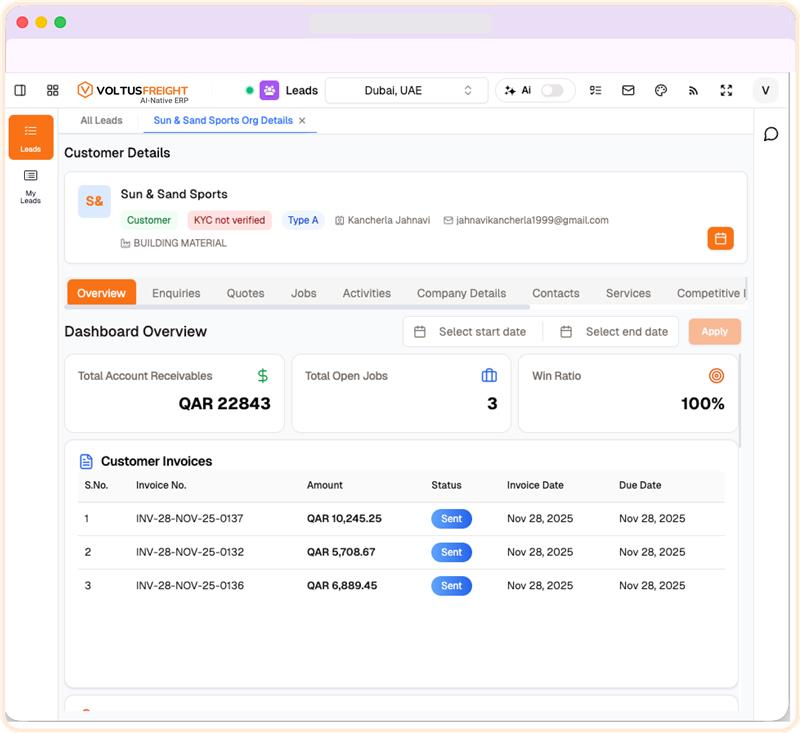Open the Jobs tab
Viewport: 800px width, 733px height.
304,293
